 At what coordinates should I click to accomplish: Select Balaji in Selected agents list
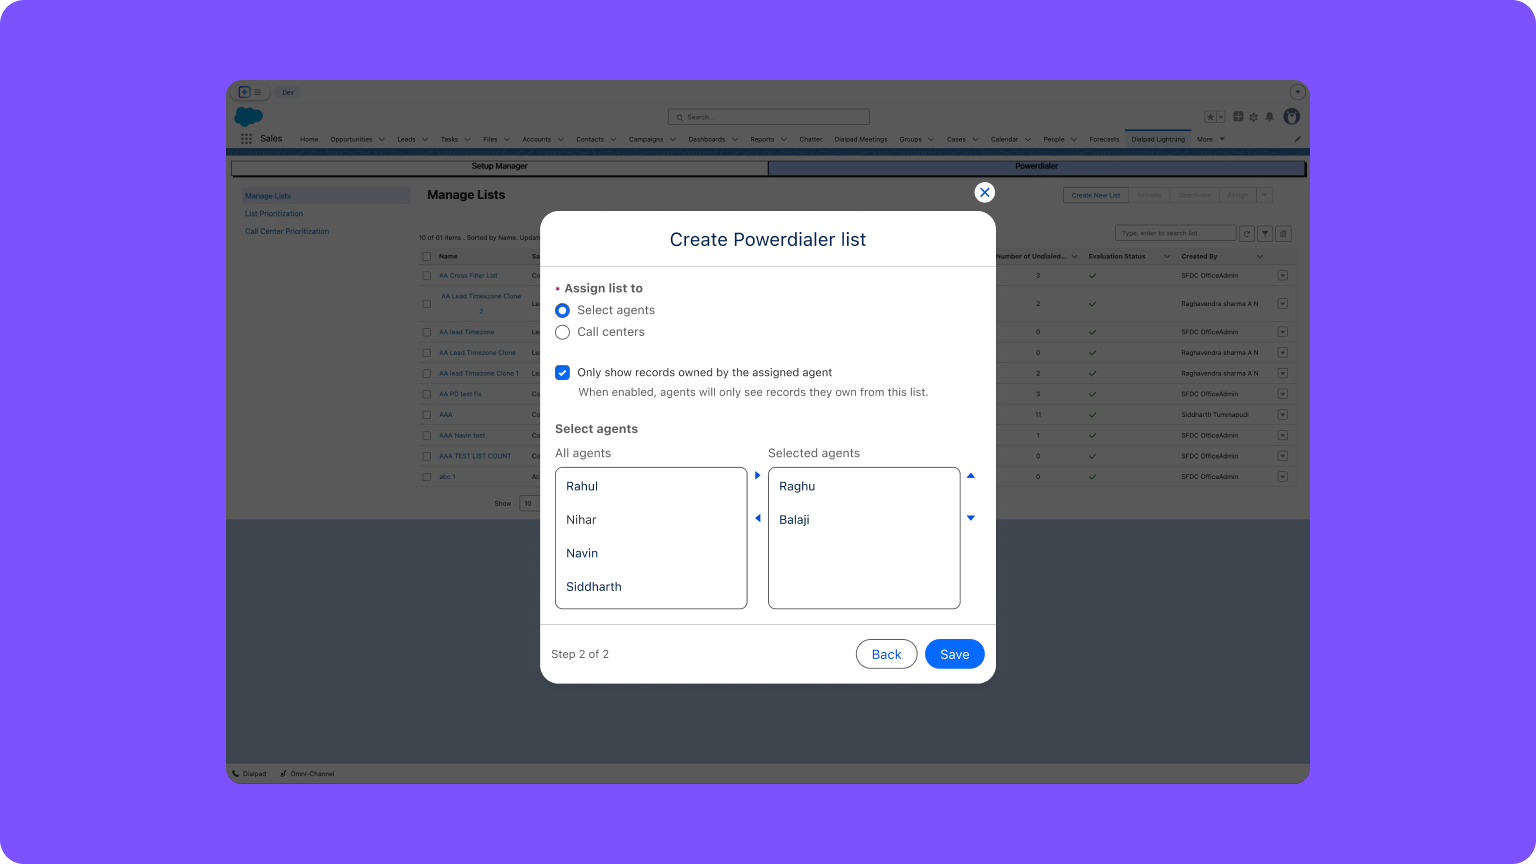[x=864, y=520]
